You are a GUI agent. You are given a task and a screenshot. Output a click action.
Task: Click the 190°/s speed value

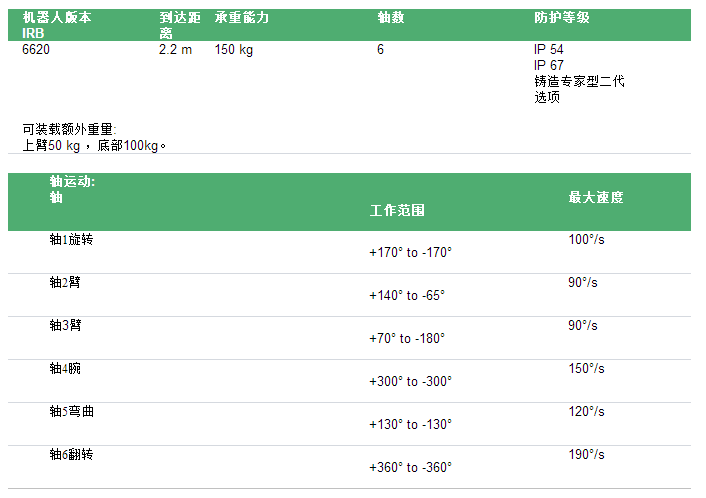click(x=586, y=454)
